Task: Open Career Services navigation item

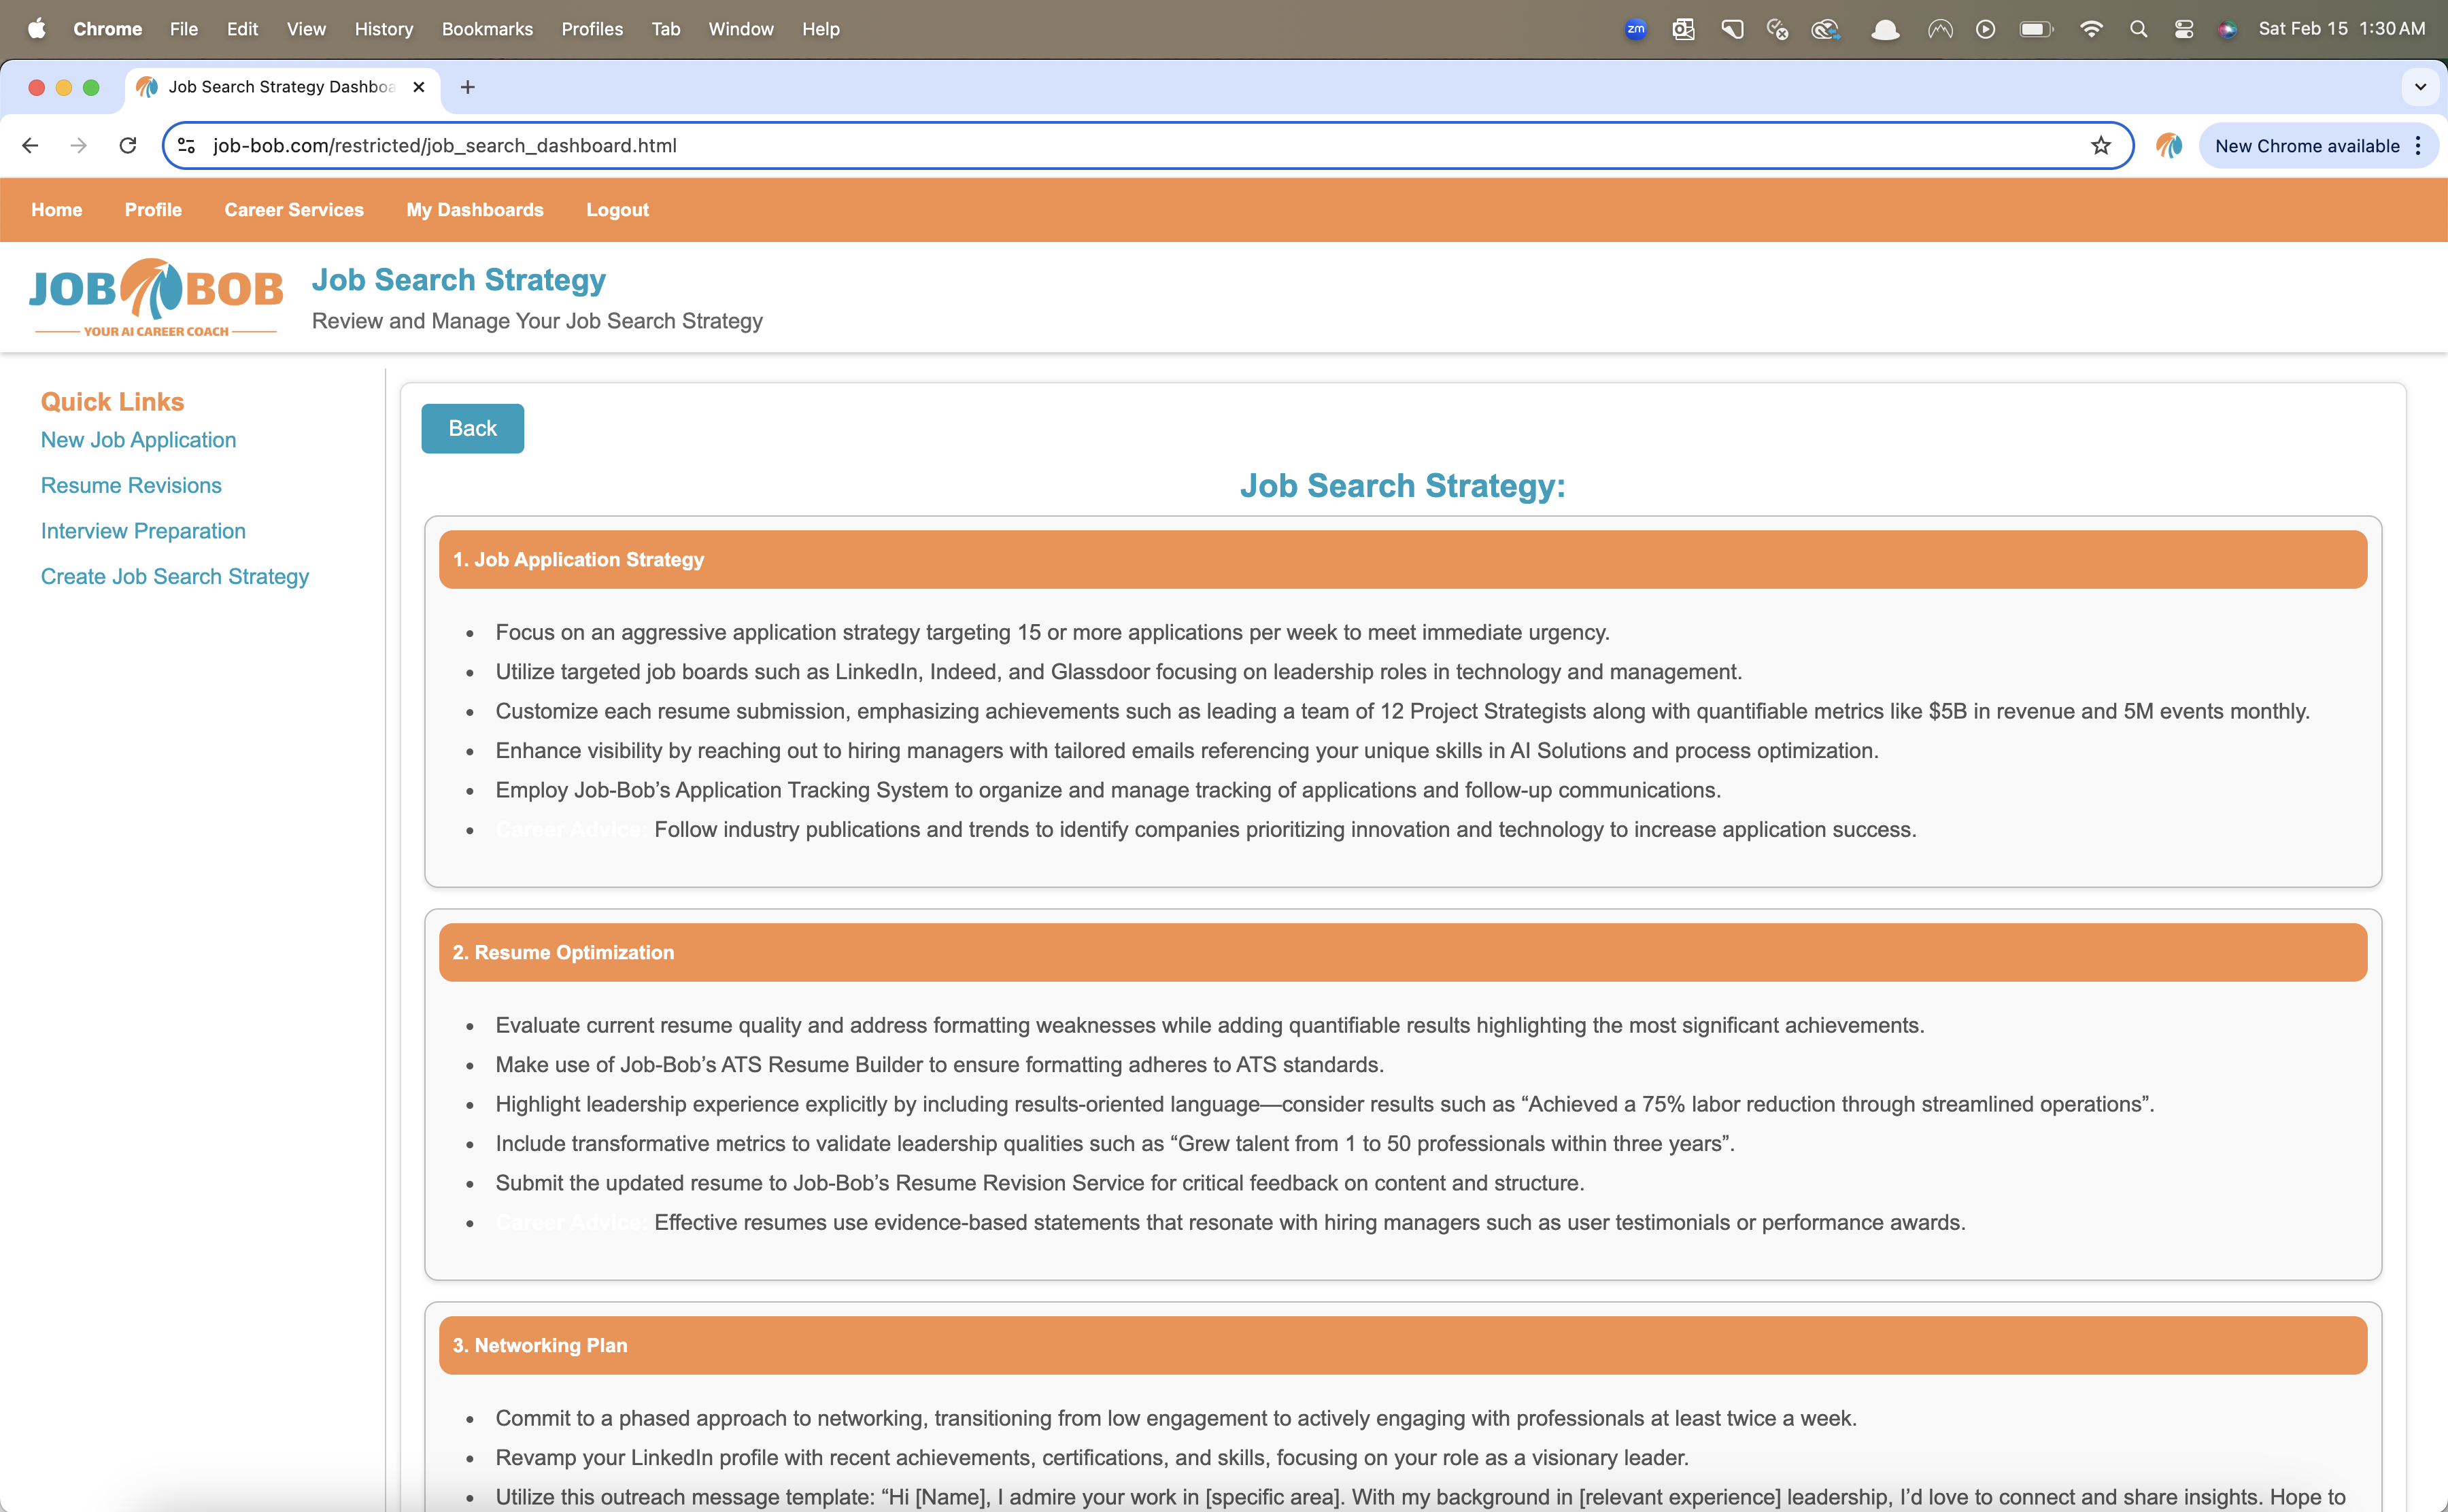Action: click(294, 210)
